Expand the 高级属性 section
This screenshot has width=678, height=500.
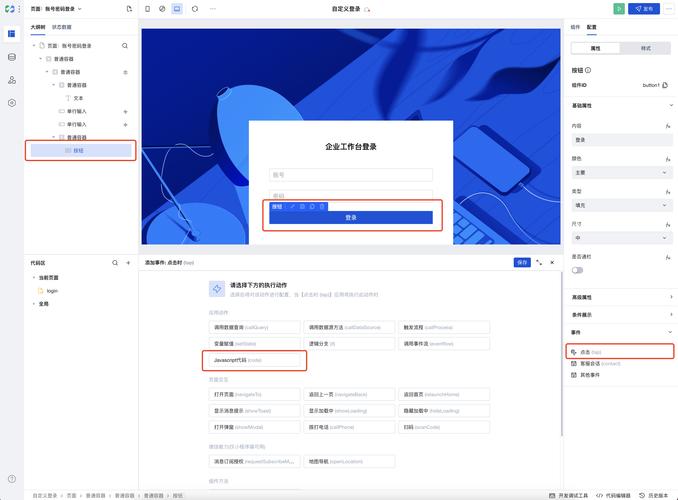[620, 297]
